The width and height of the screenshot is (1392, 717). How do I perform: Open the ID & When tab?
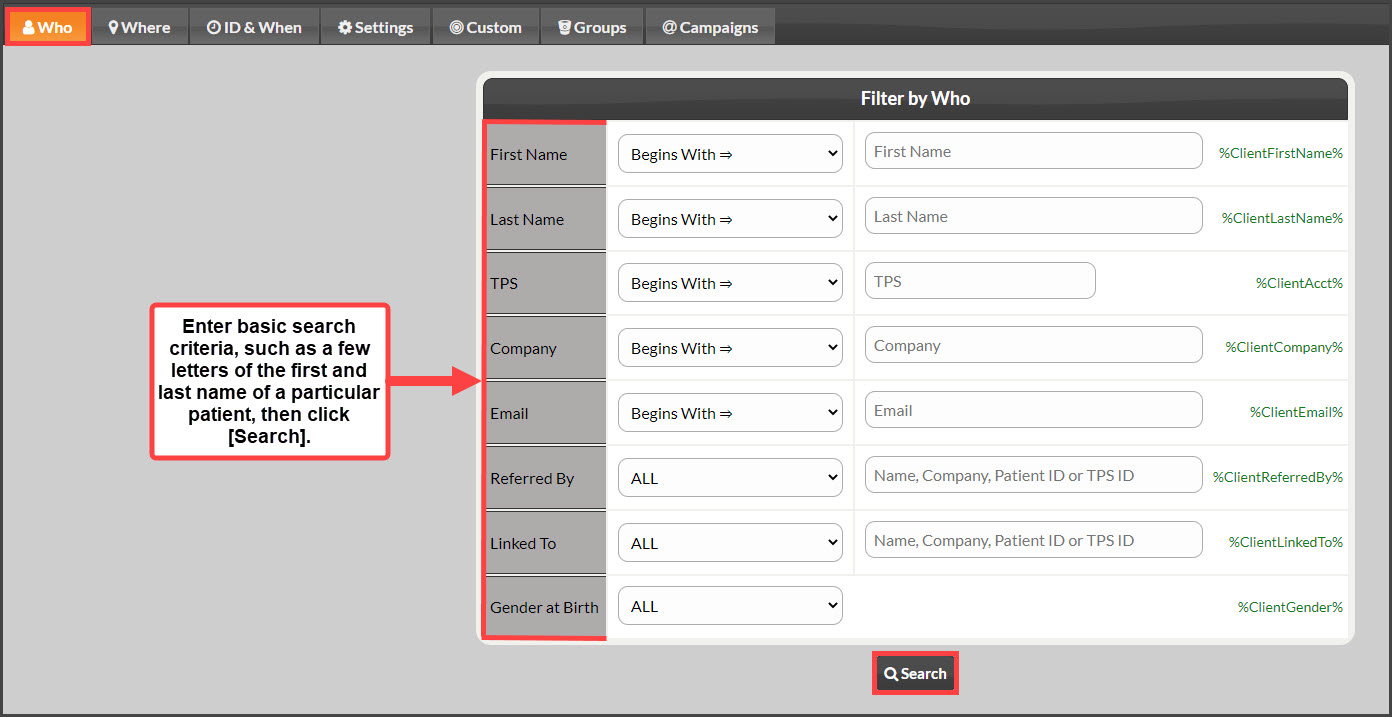[x=255, y=27]
